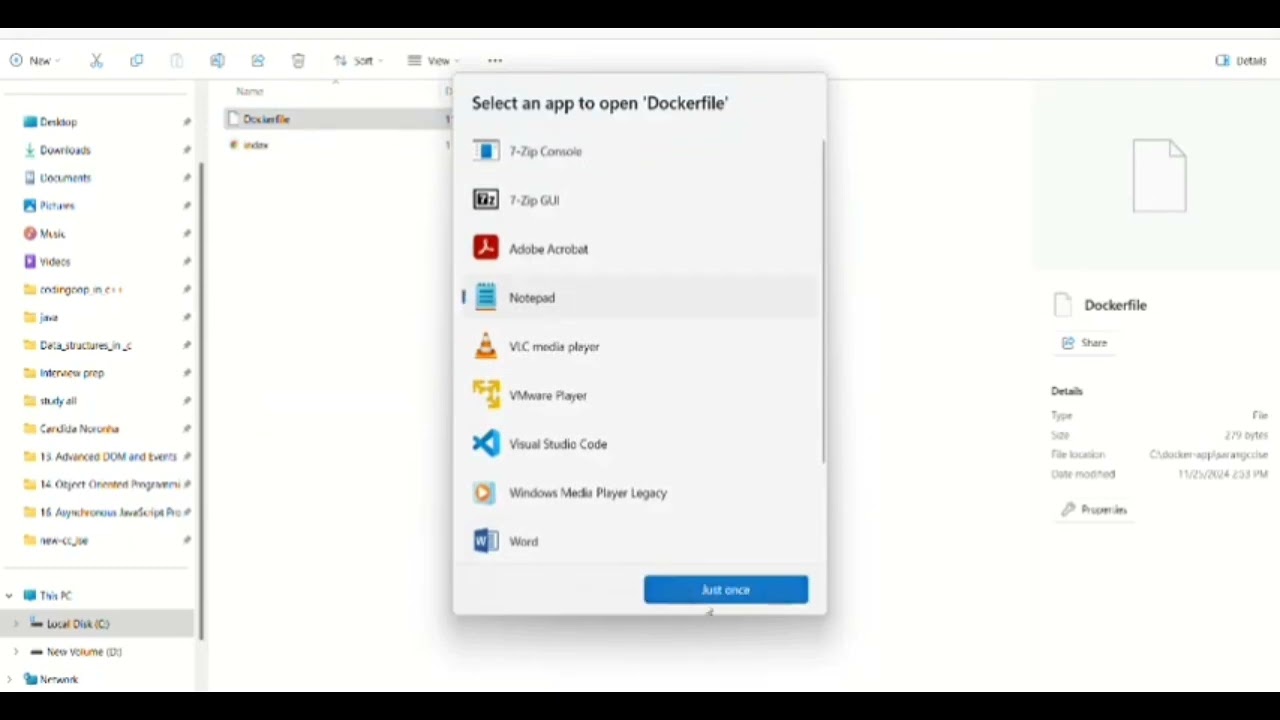
Task: Open Documents in the navigation pane
Action: pos(65,178)
